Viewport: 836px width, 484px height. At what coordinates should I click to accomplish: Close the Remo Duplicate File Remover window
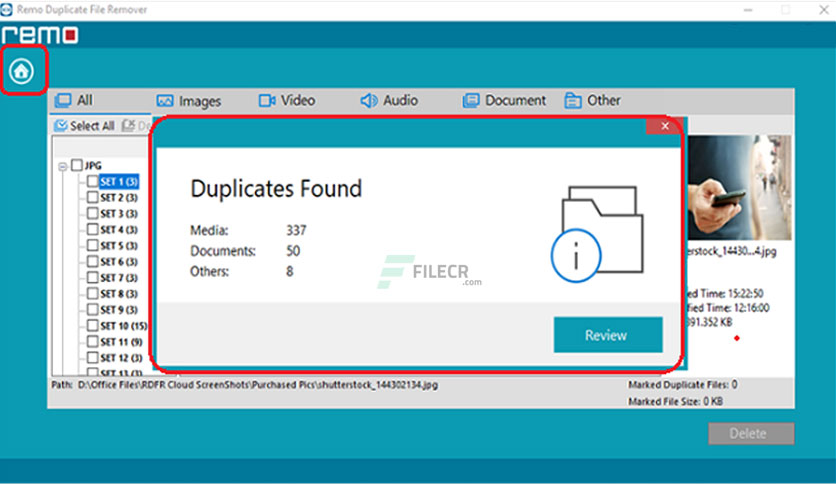click(824, 10)
